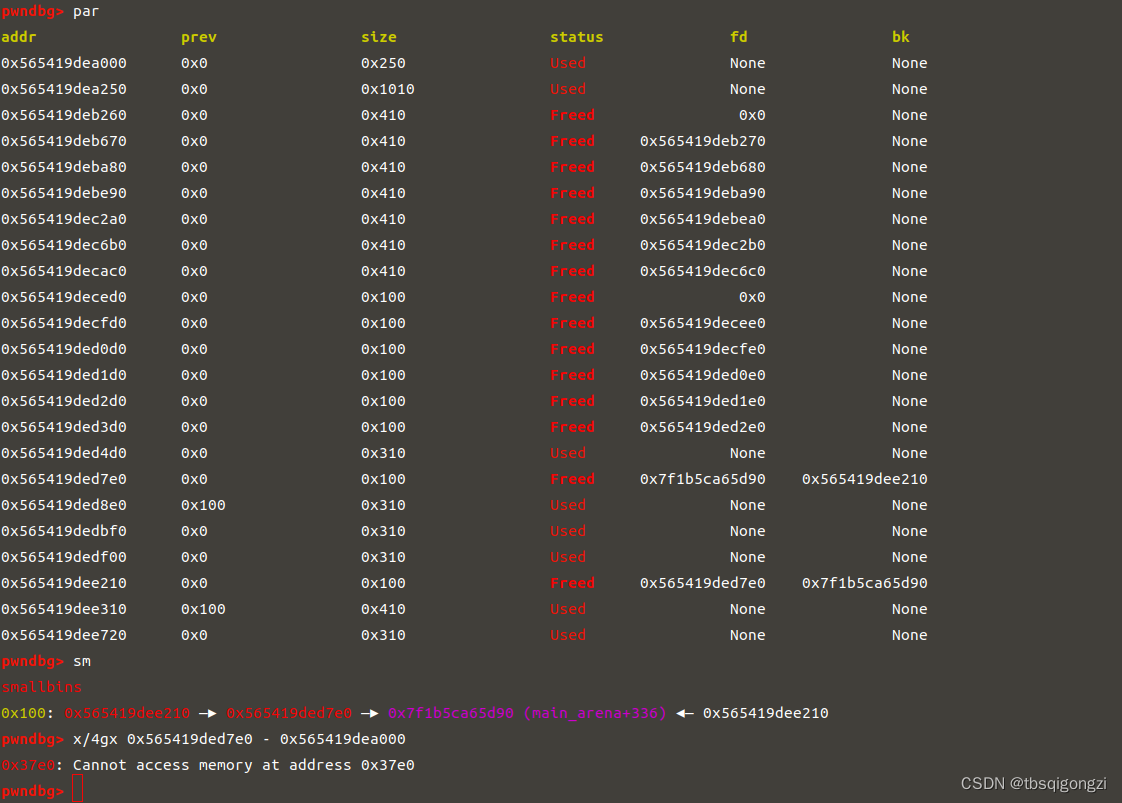This screenshot has width=1122, height=803.
Task: Select address 0x565419ded8e0 in addr column
Action: coord(64,505)
